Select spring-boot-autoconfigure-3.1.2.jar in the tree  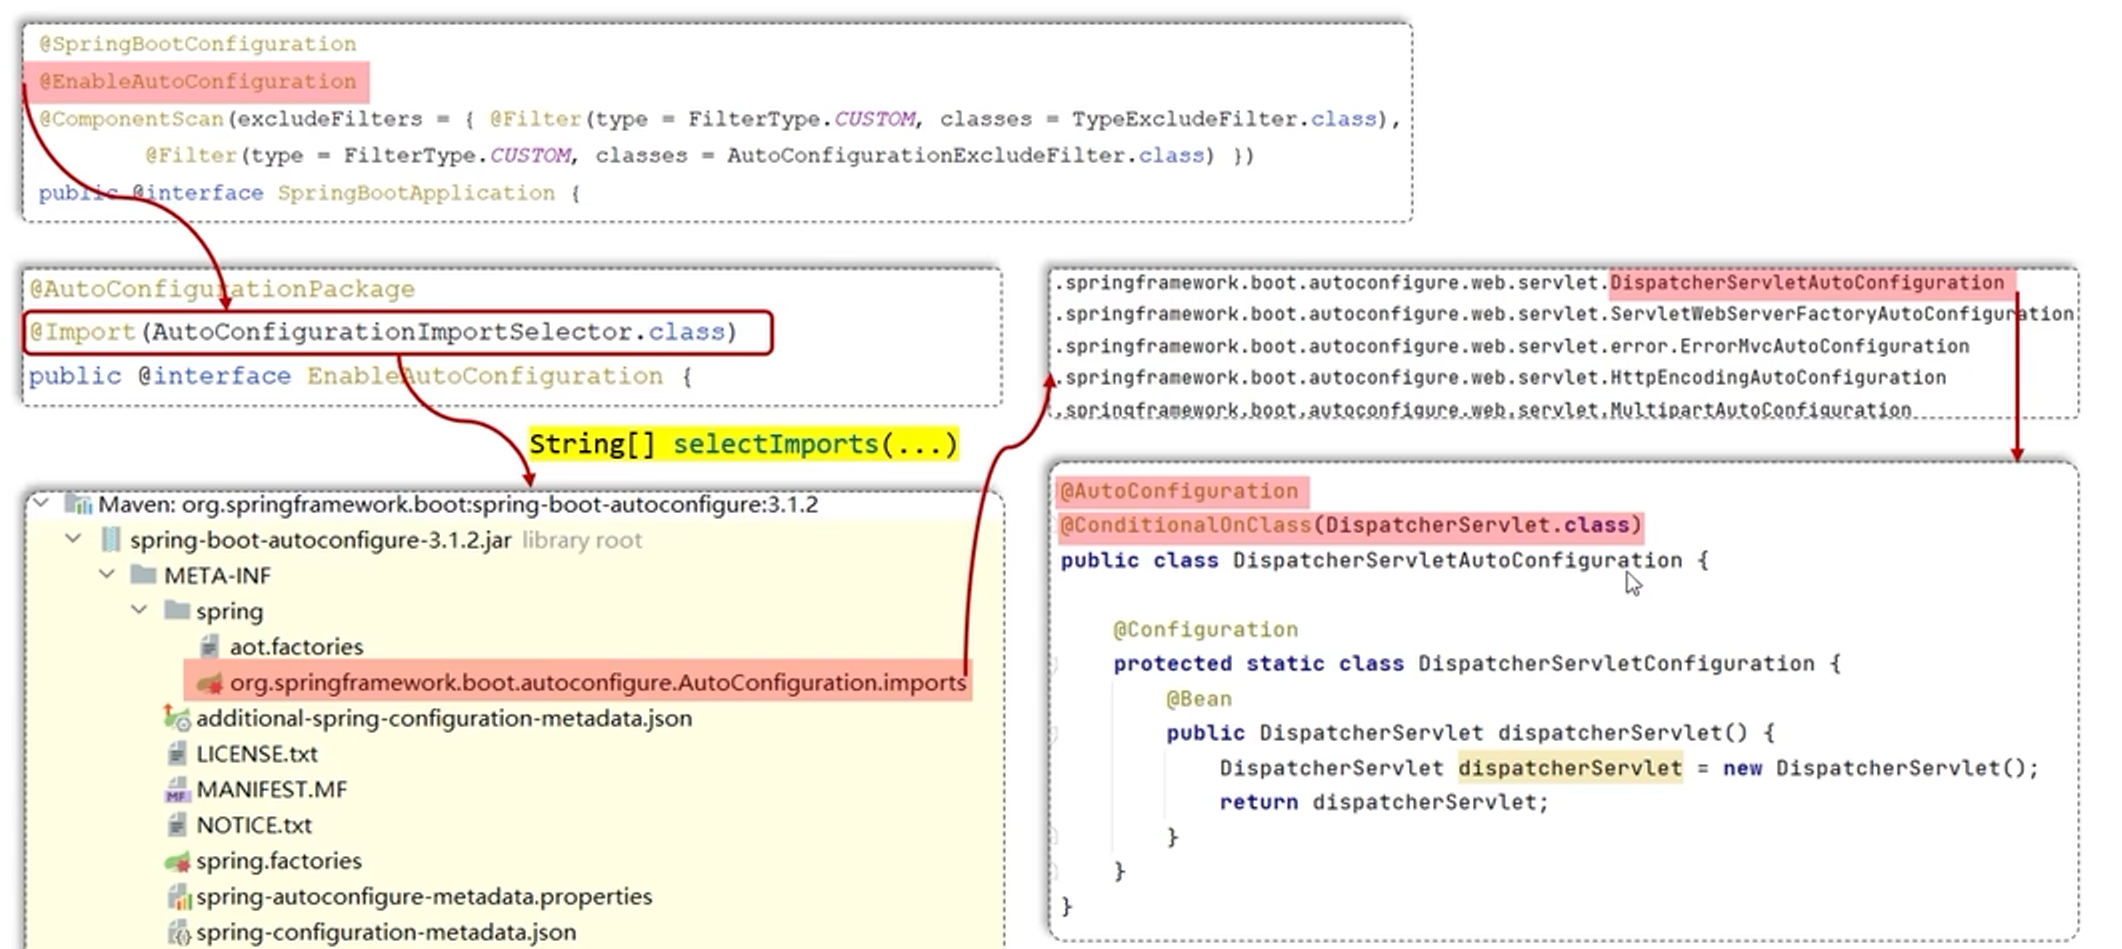click(x=320, y=540)
